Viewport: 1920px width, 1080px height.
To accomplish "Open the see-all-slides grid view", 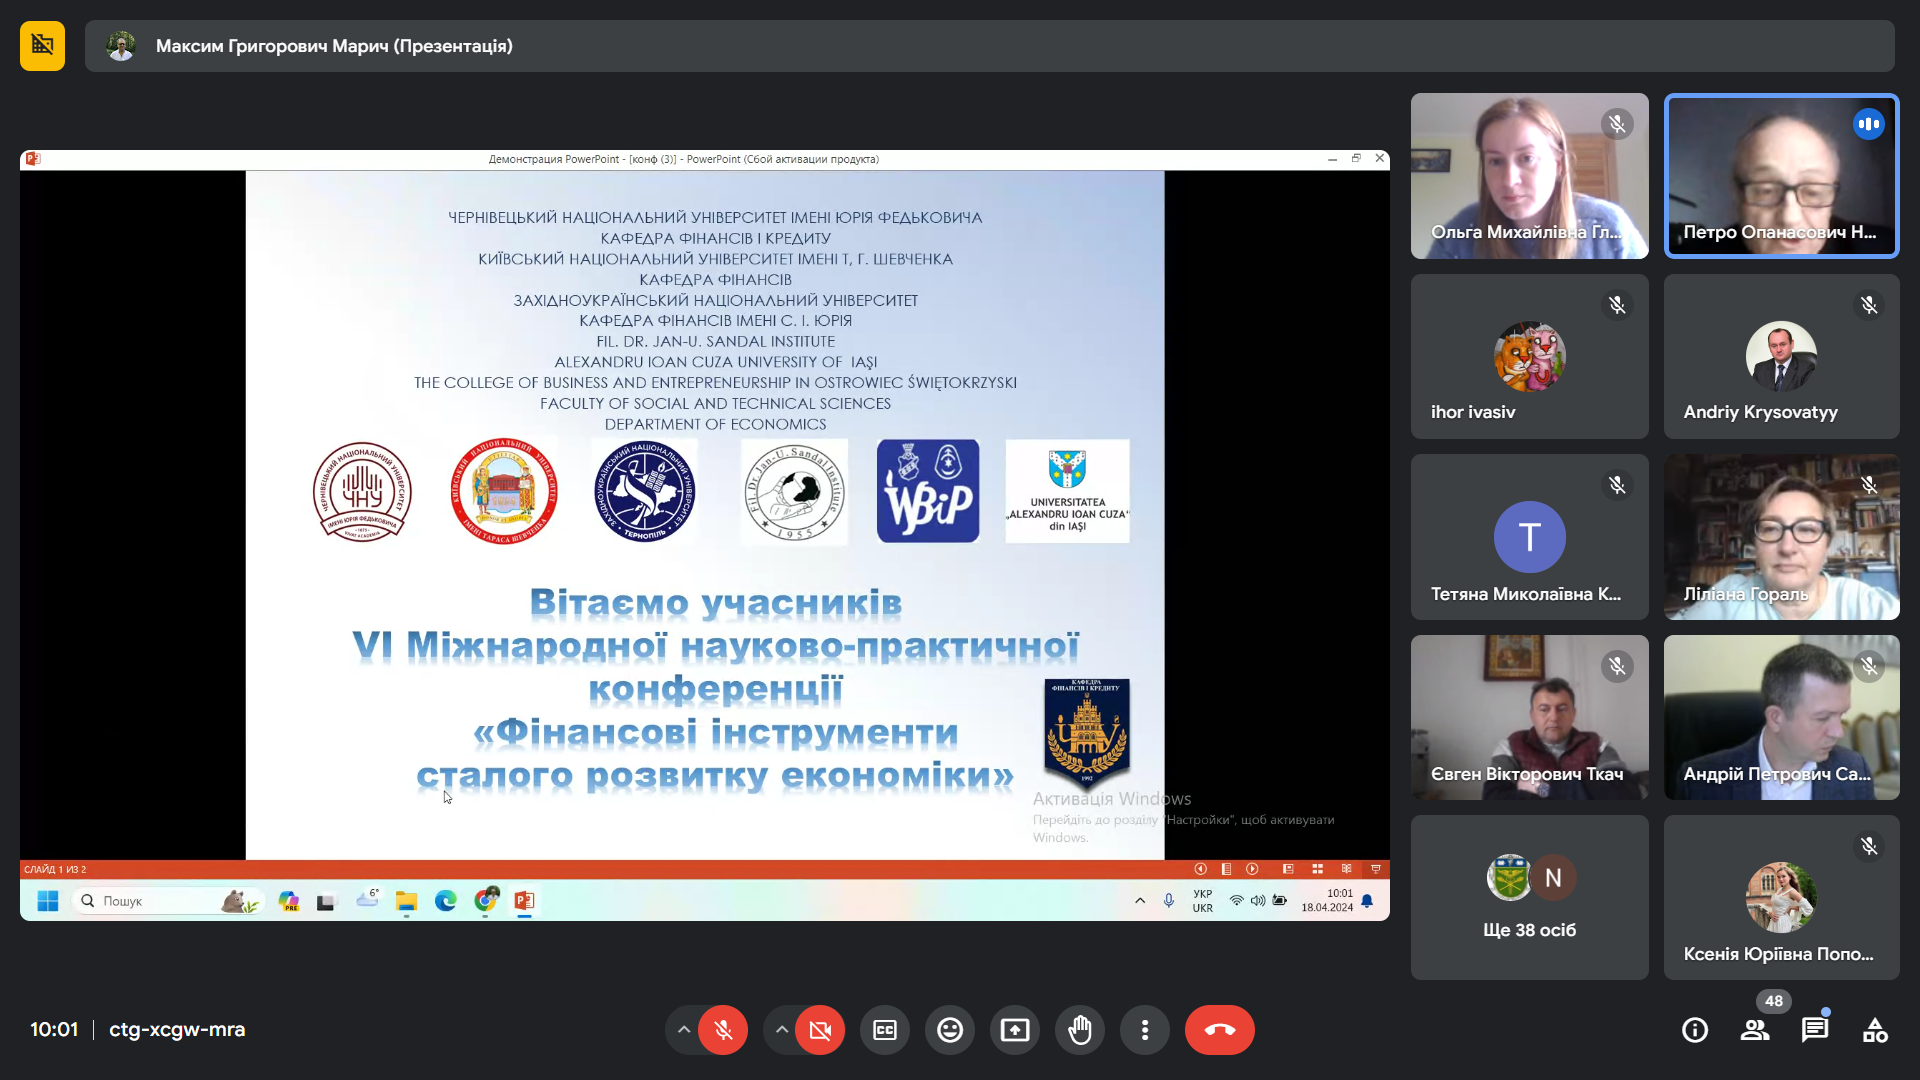I will pos(1318,869).
